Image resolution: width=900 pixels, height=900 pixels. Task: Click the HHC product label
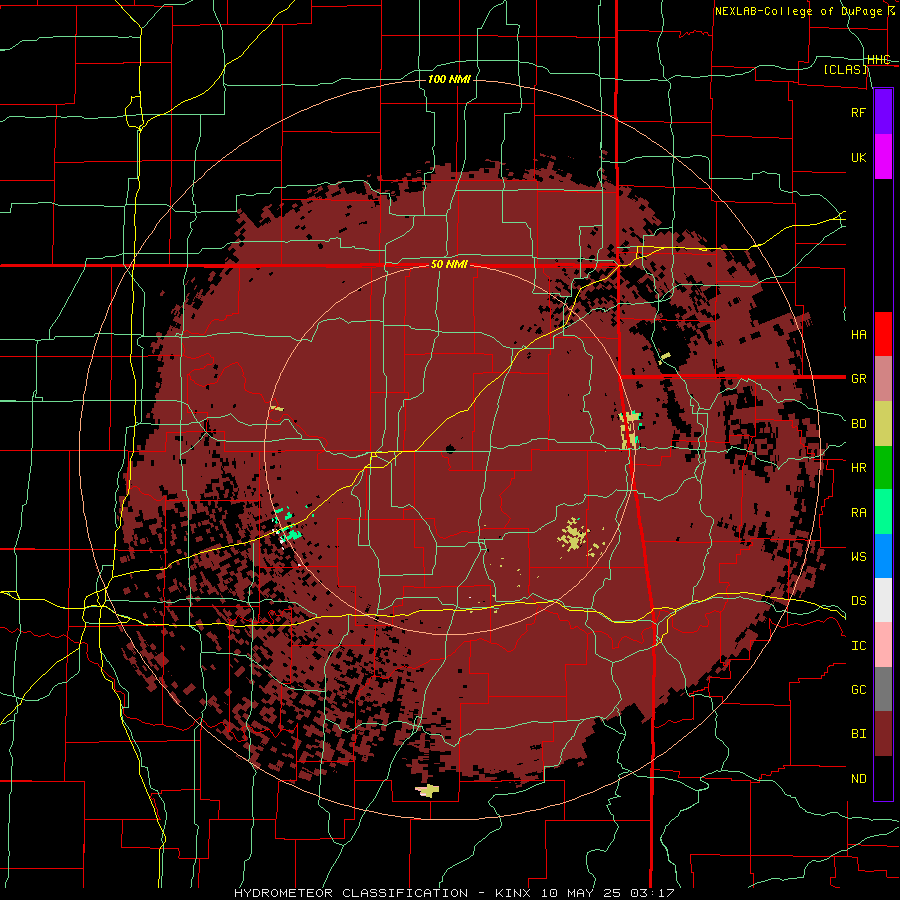click(878, 60)
